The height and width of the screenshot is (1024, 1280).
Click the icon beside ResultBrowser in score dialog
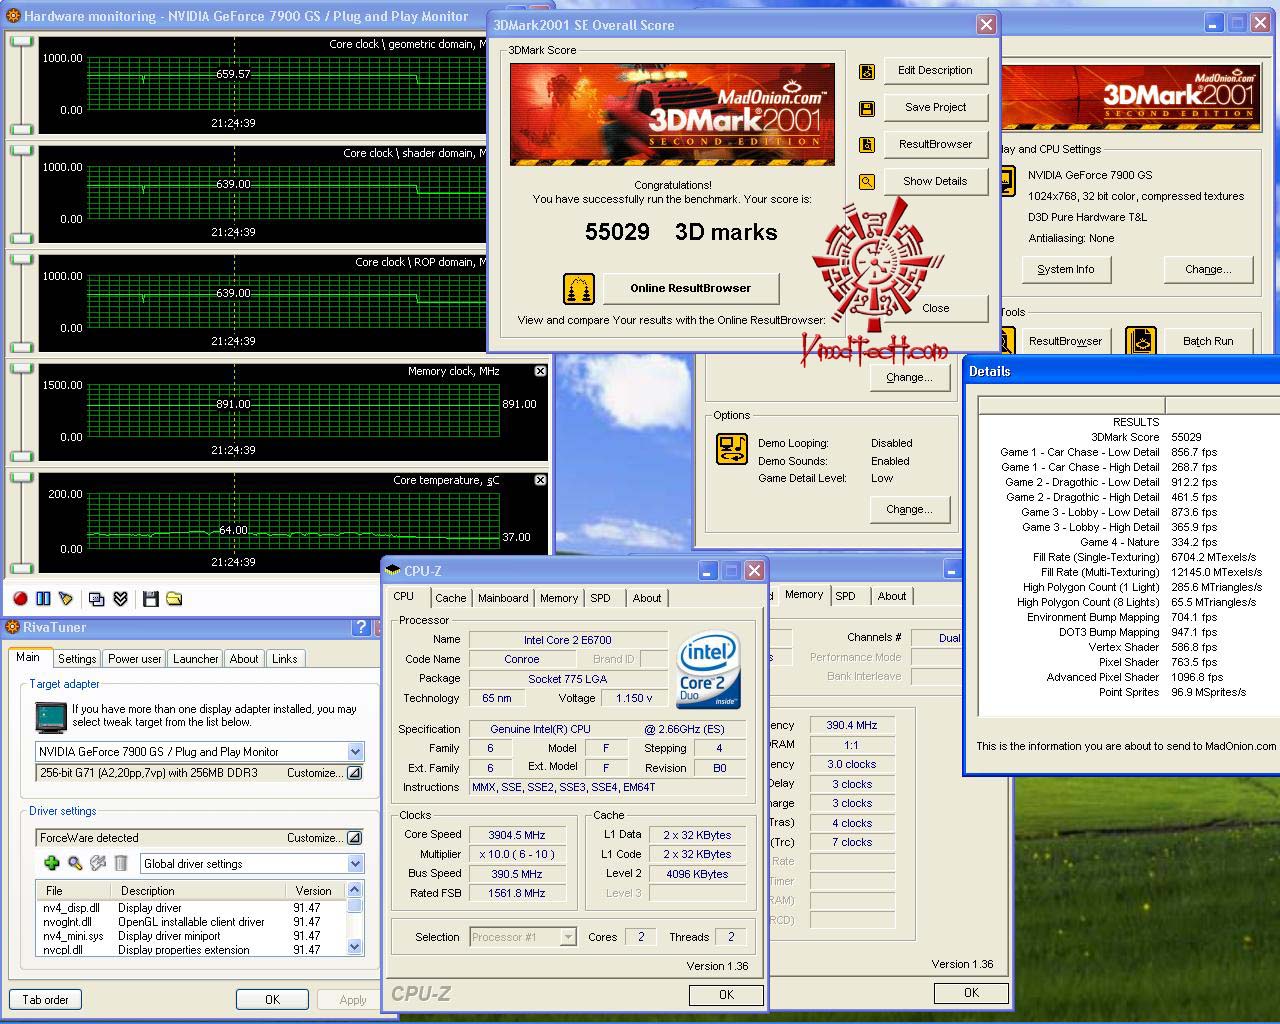867,145
